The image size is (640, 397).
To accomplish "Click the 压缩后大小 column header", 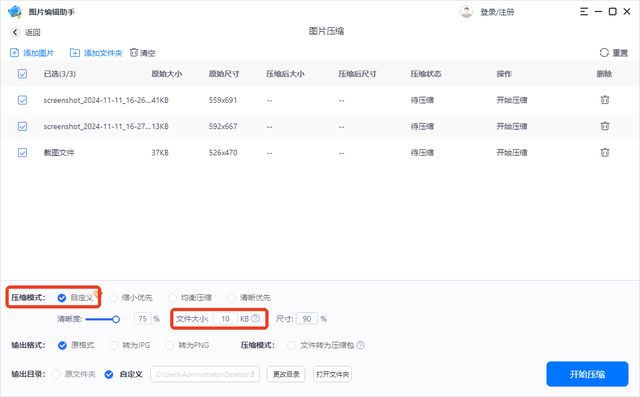I will (x=285, y=74).
